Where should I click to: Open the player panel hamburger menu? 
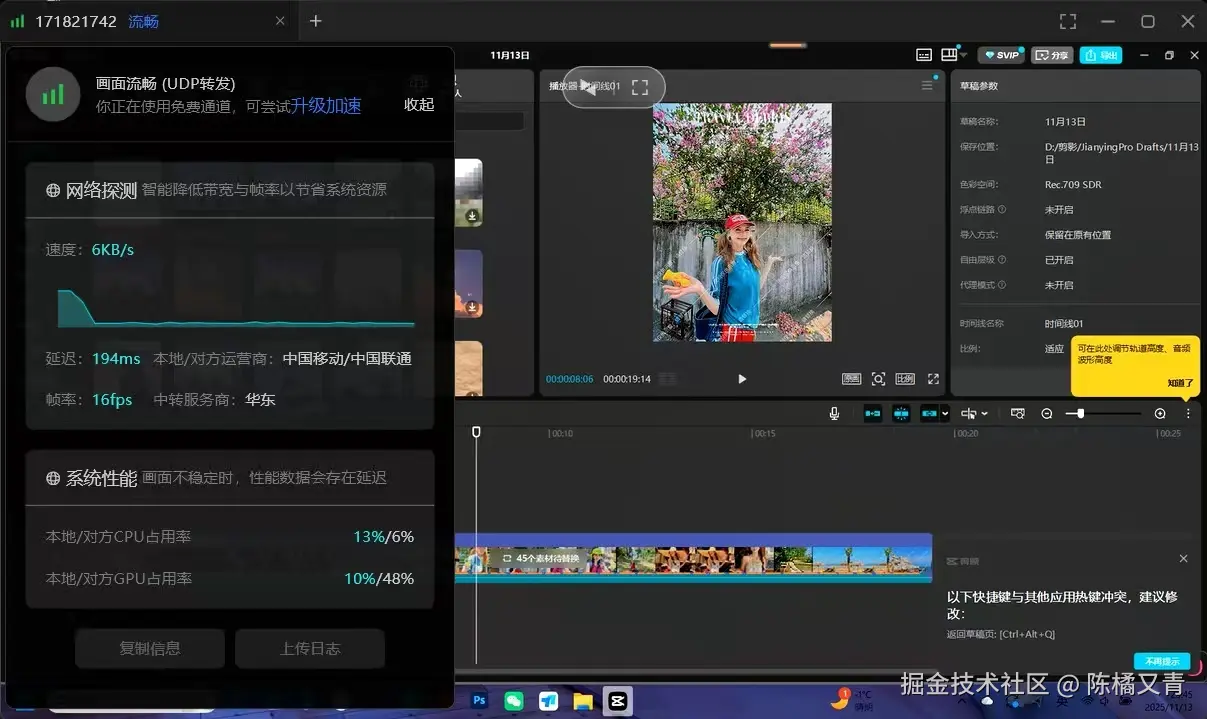coord(927,86)
